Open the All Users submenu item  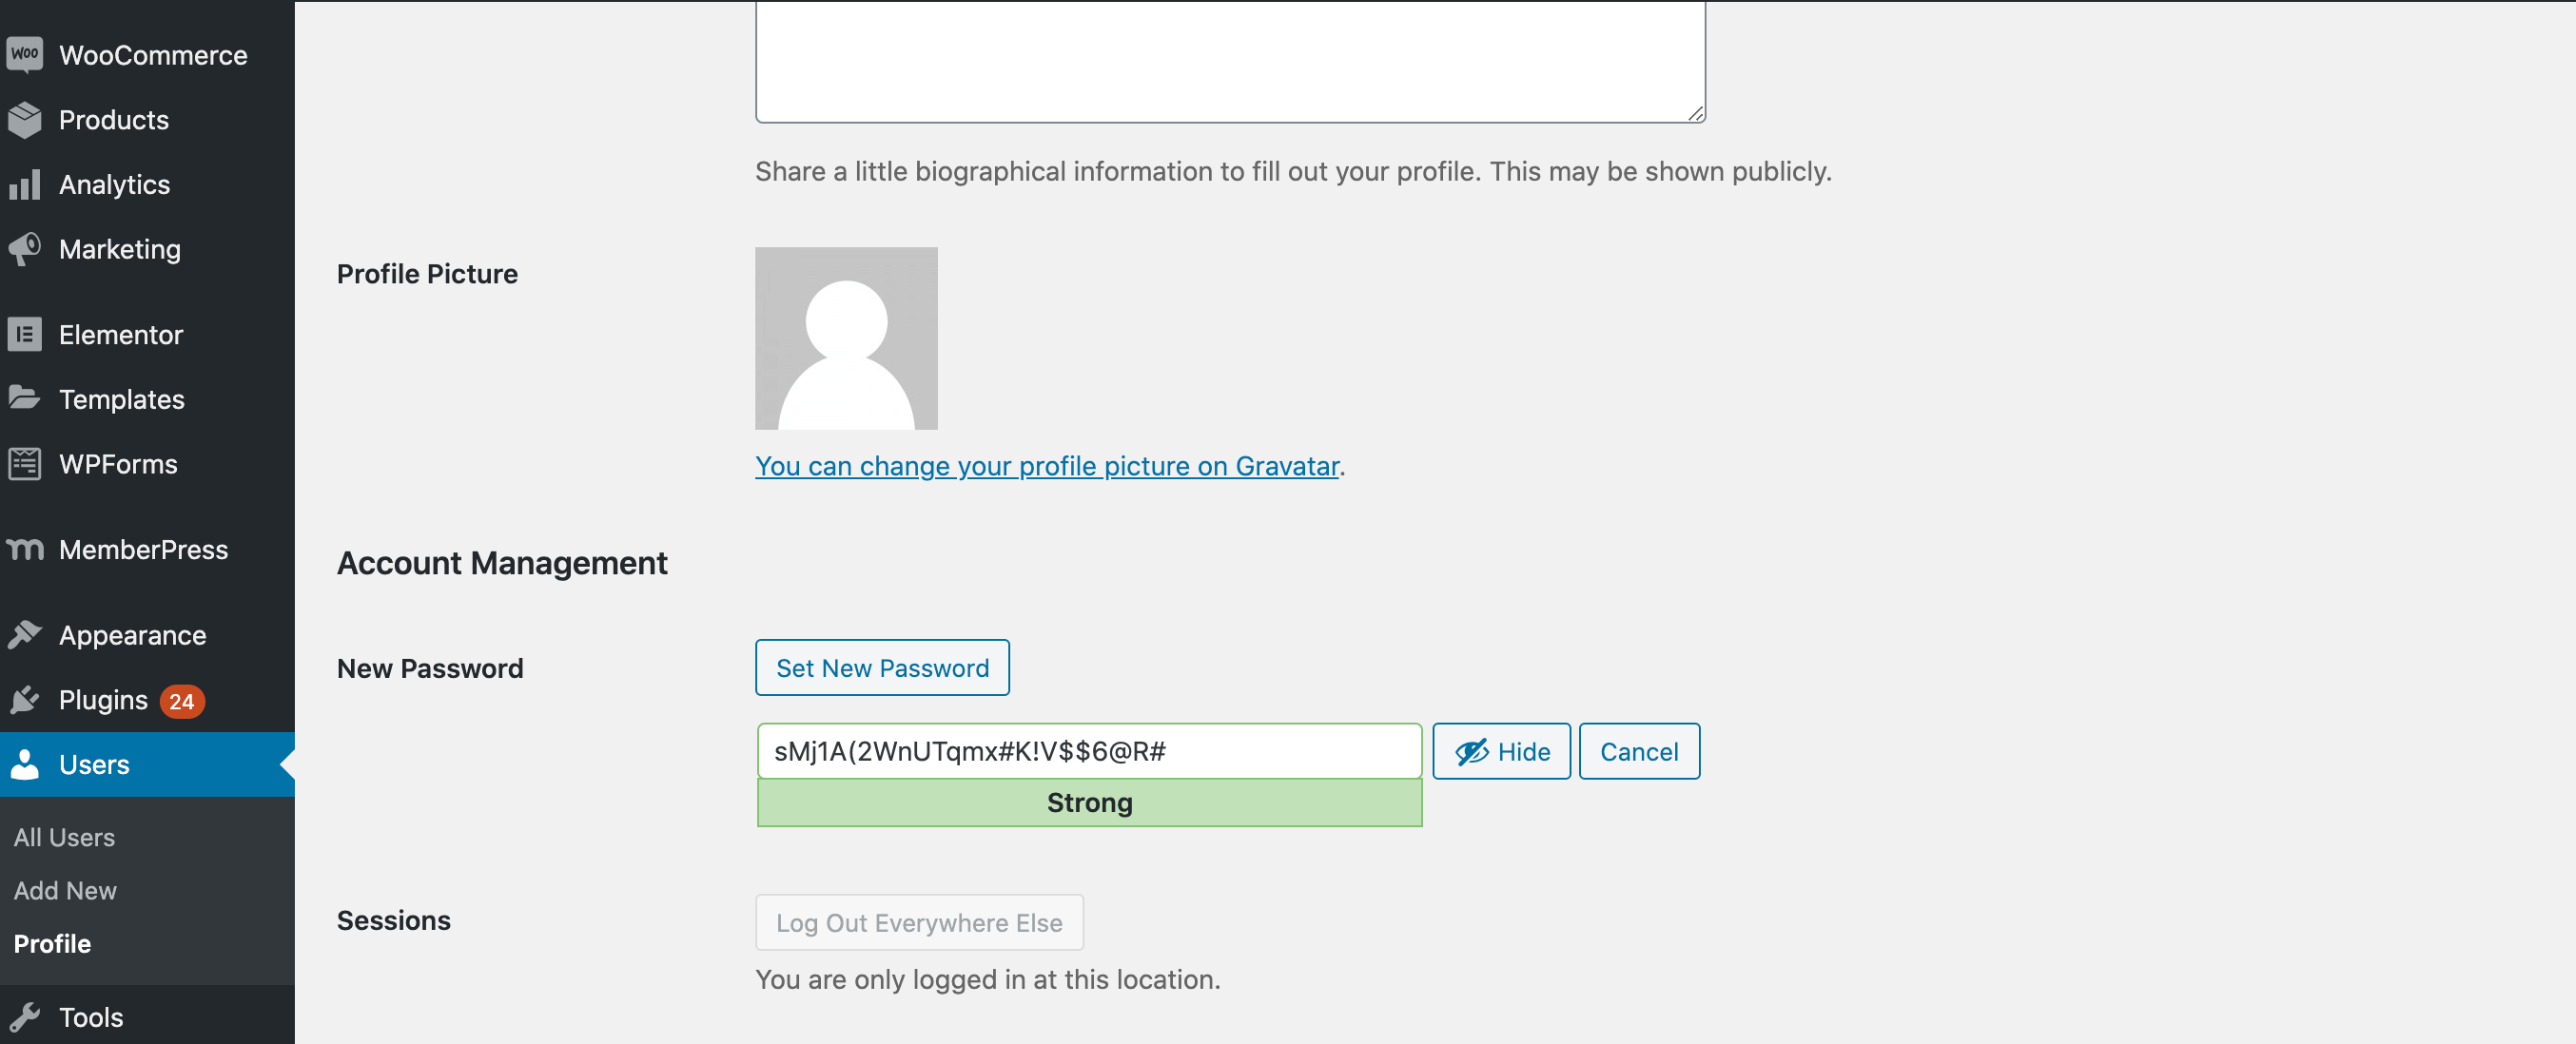(x=64, y=837)
